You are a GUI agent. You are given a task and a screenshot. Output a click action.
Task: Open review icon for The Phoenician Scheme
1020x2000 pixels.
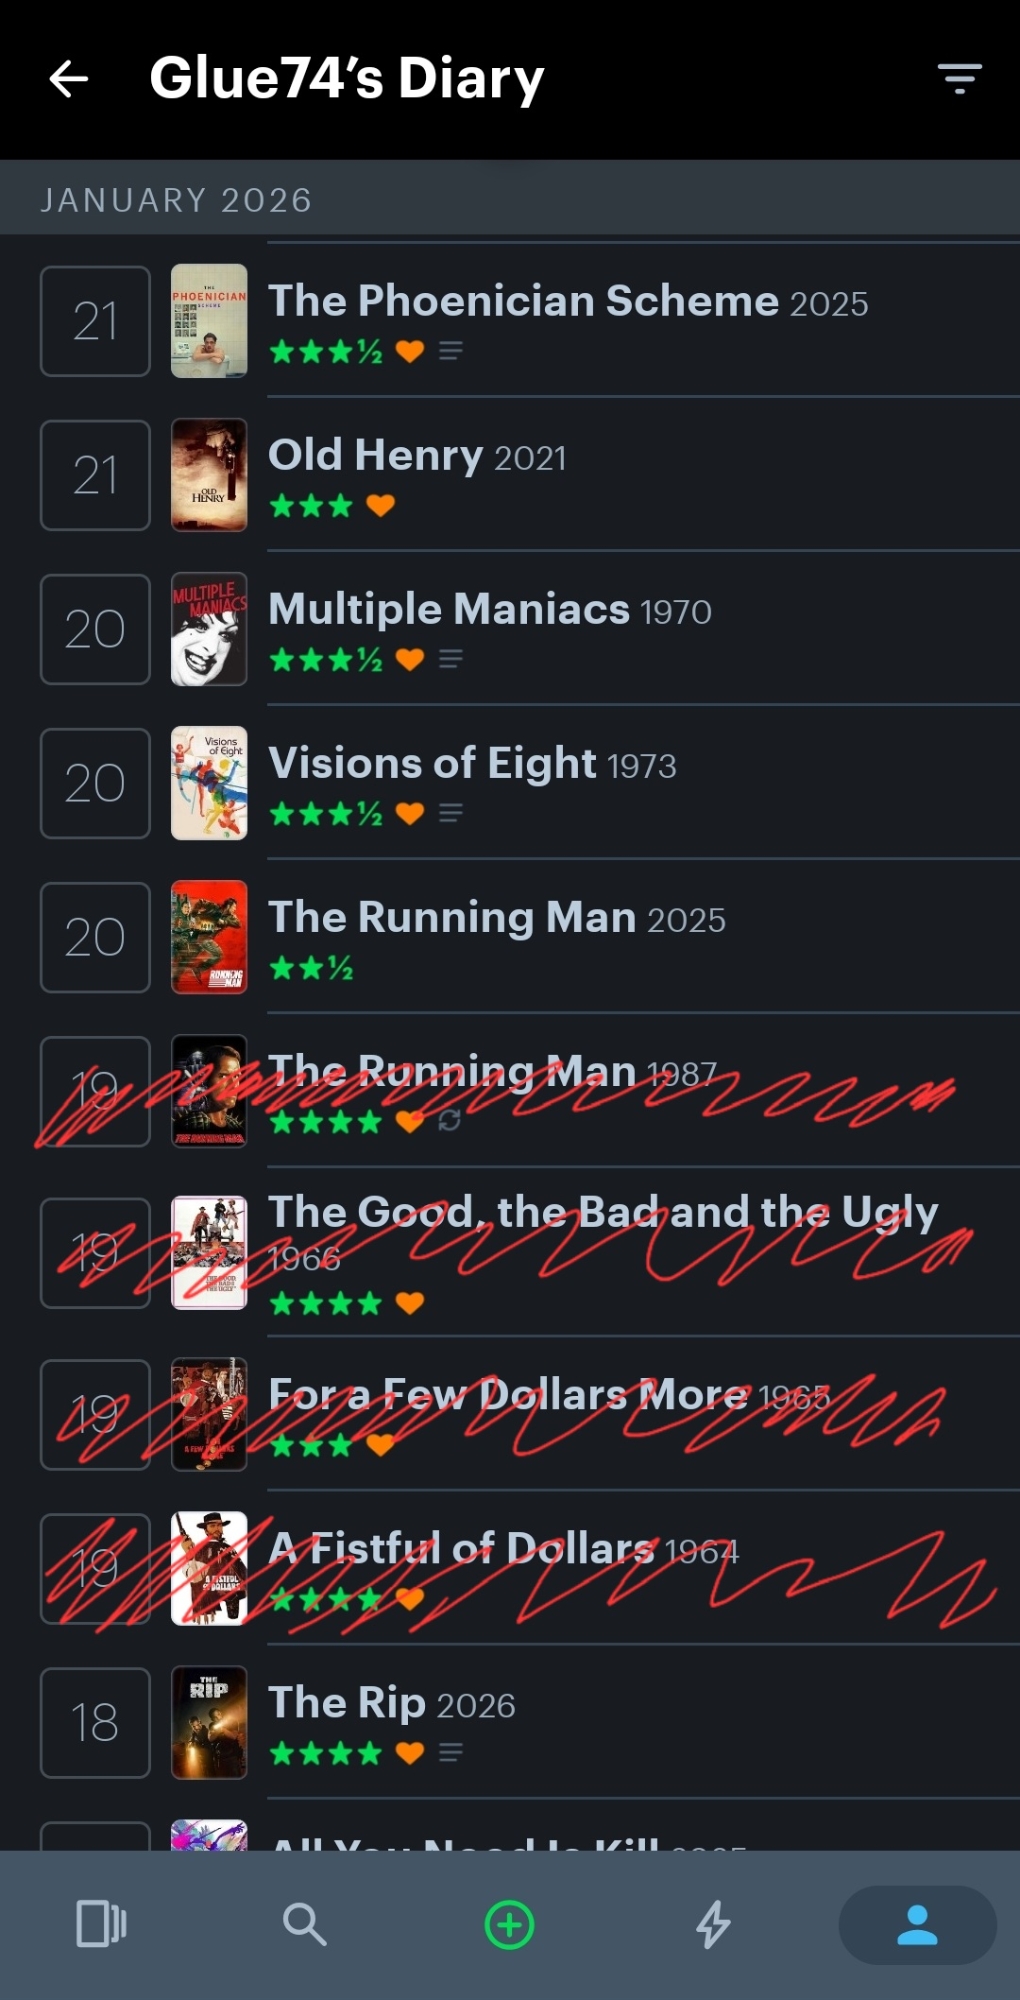click(451, 351)
